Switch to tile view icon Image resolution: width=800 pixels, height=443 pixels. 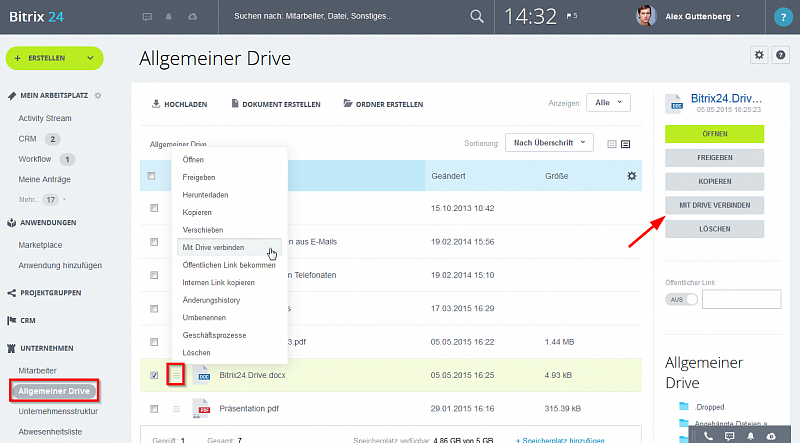[612, 144]
